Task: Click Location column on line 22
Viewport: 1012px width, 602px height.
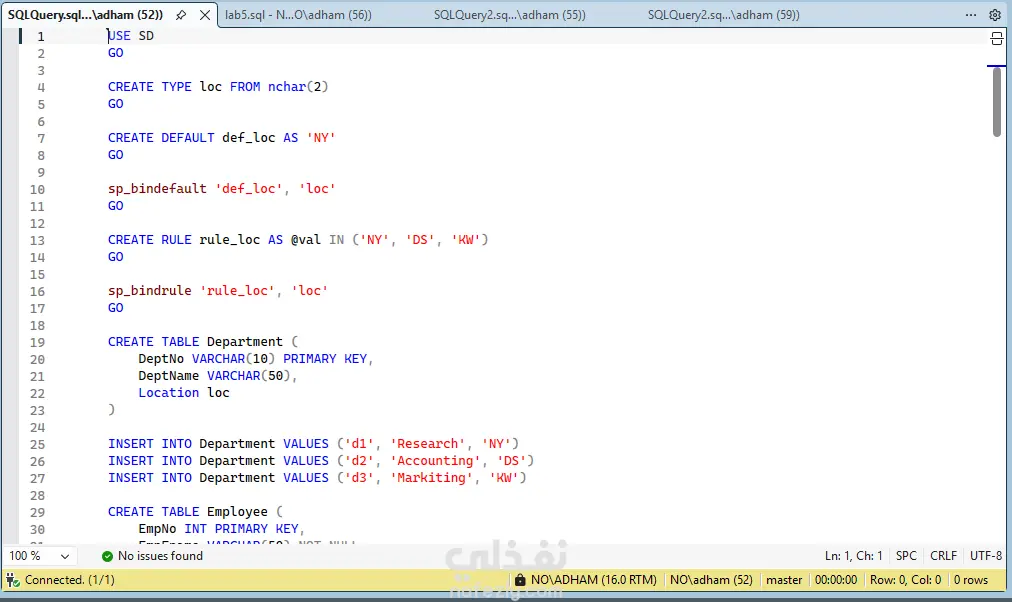Action: pos(168,393)
